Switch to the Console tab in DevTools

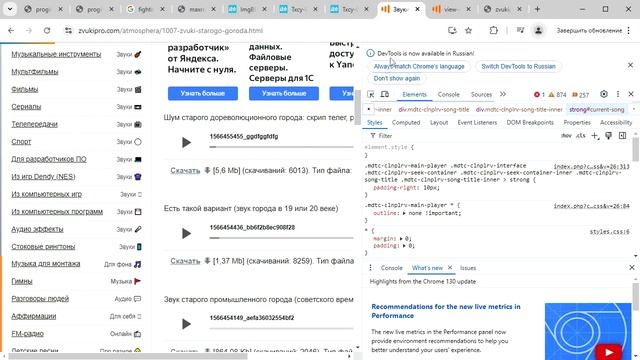click(x=449, y=94)
